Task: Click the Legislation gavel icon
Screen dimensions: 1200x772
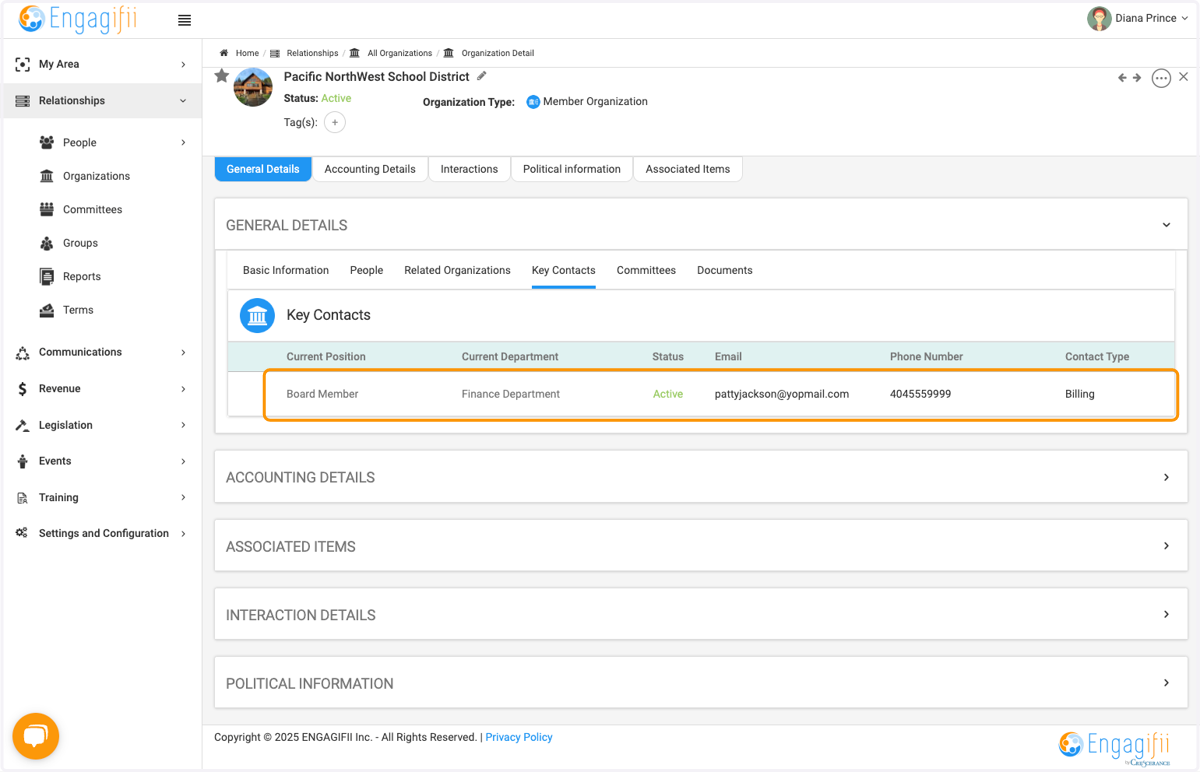Action: pos(22,425)
